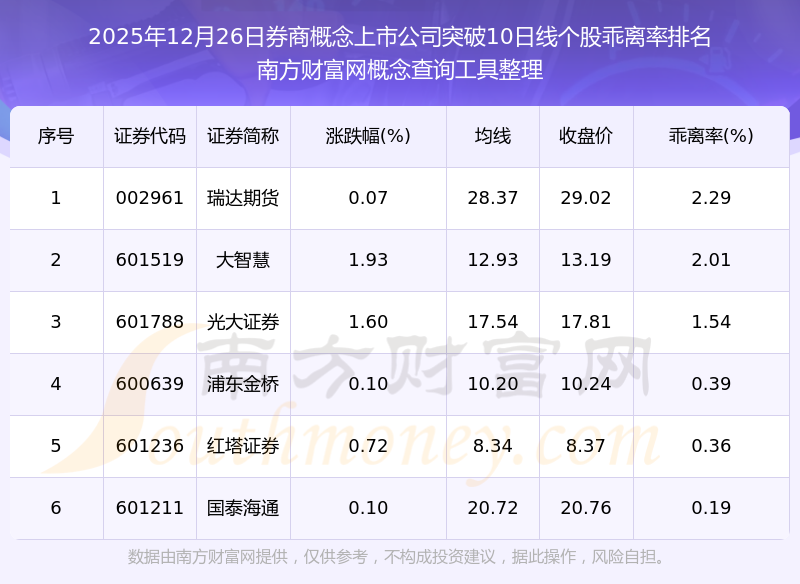
Task: Click stock name 国泰海通
Action: (x=243, y=508)
